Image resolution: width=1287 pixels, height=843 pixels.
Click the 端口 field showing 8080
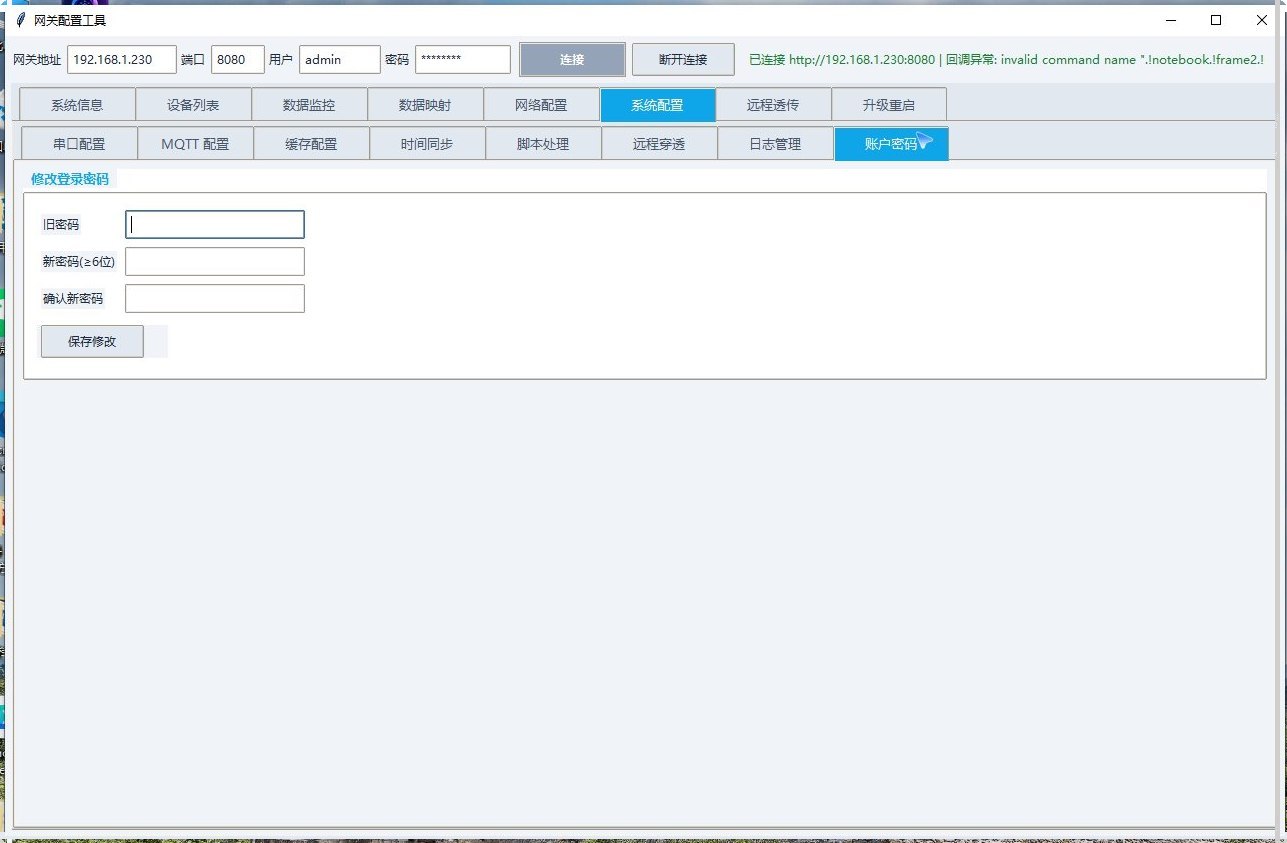click(238, 60)
